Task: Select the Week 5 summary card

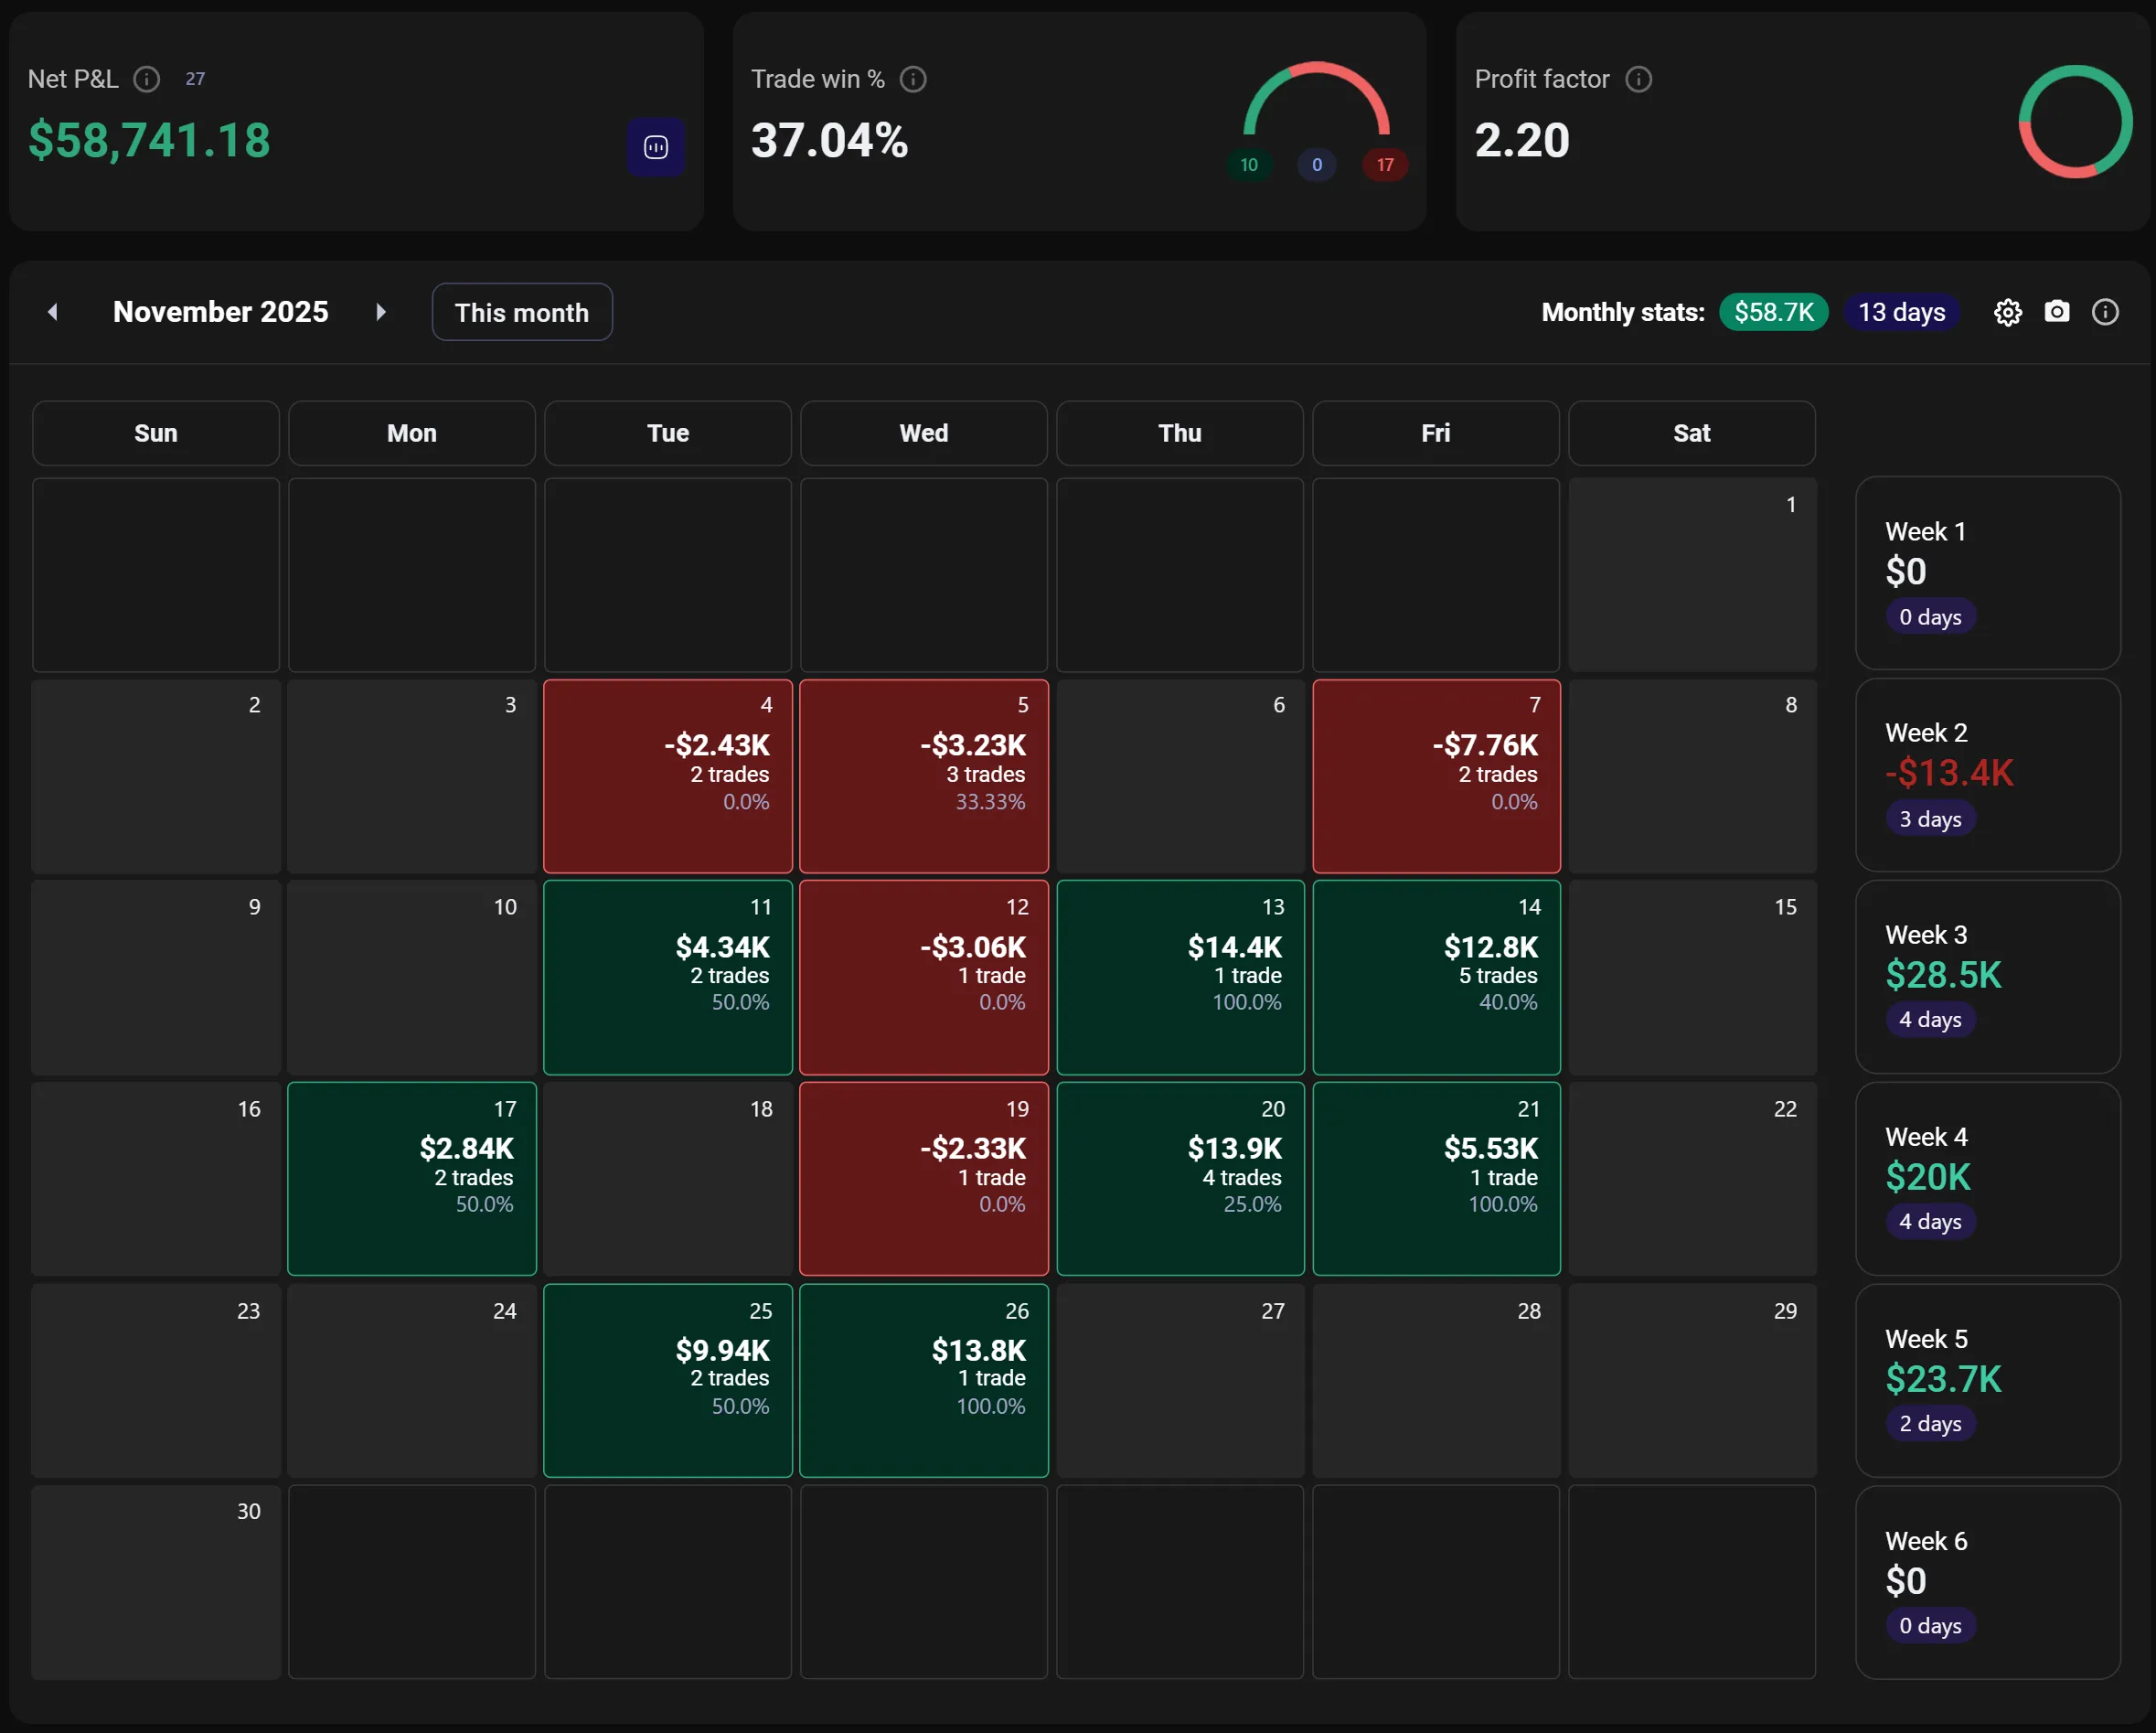Action: pyautogui.click(x=1987, y=1381)
